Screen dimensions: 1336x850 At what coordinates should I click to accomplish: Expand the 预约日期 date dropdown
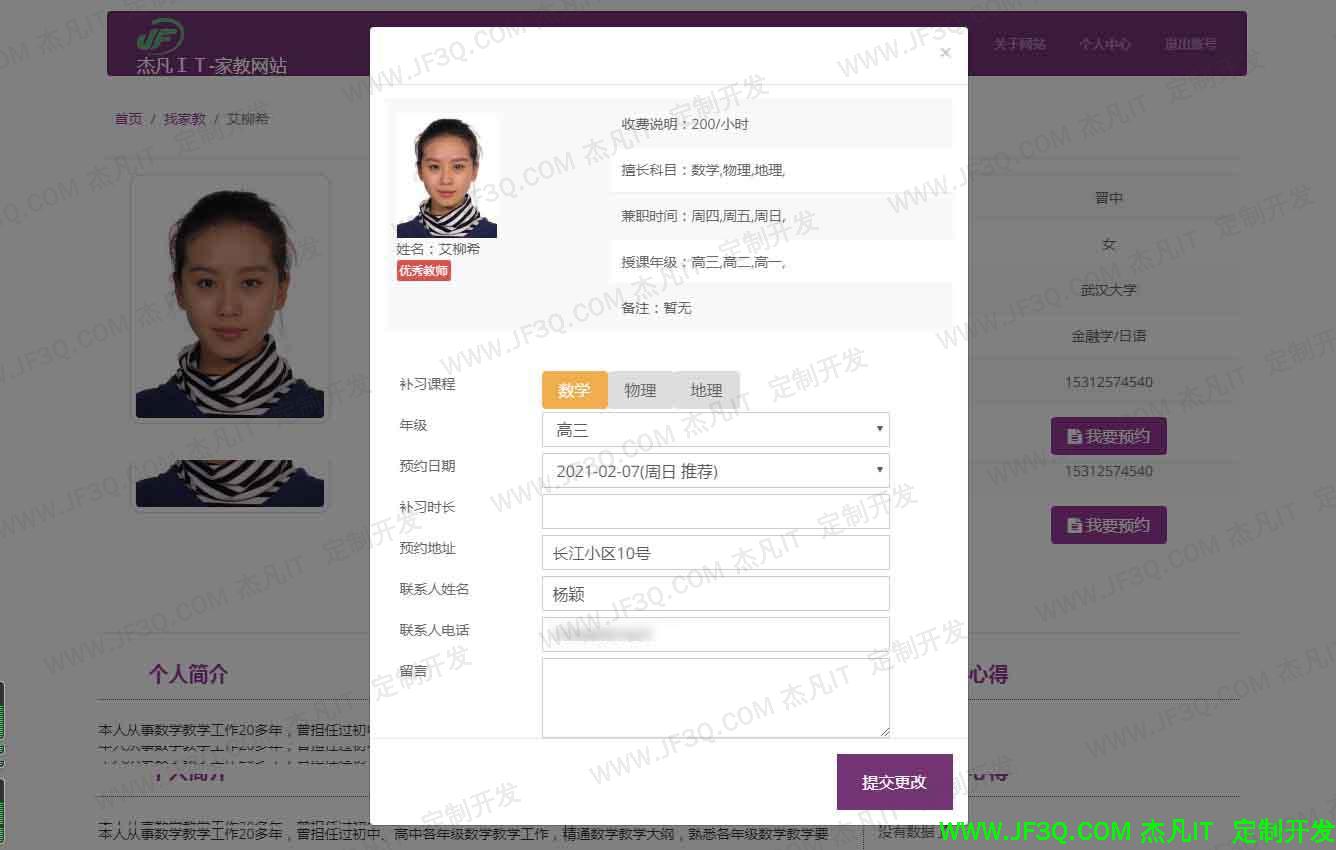point(715,471)
